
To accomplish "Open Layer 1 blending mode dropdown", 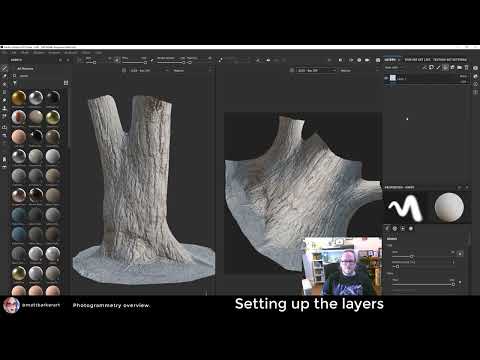I will click(463, 76).
